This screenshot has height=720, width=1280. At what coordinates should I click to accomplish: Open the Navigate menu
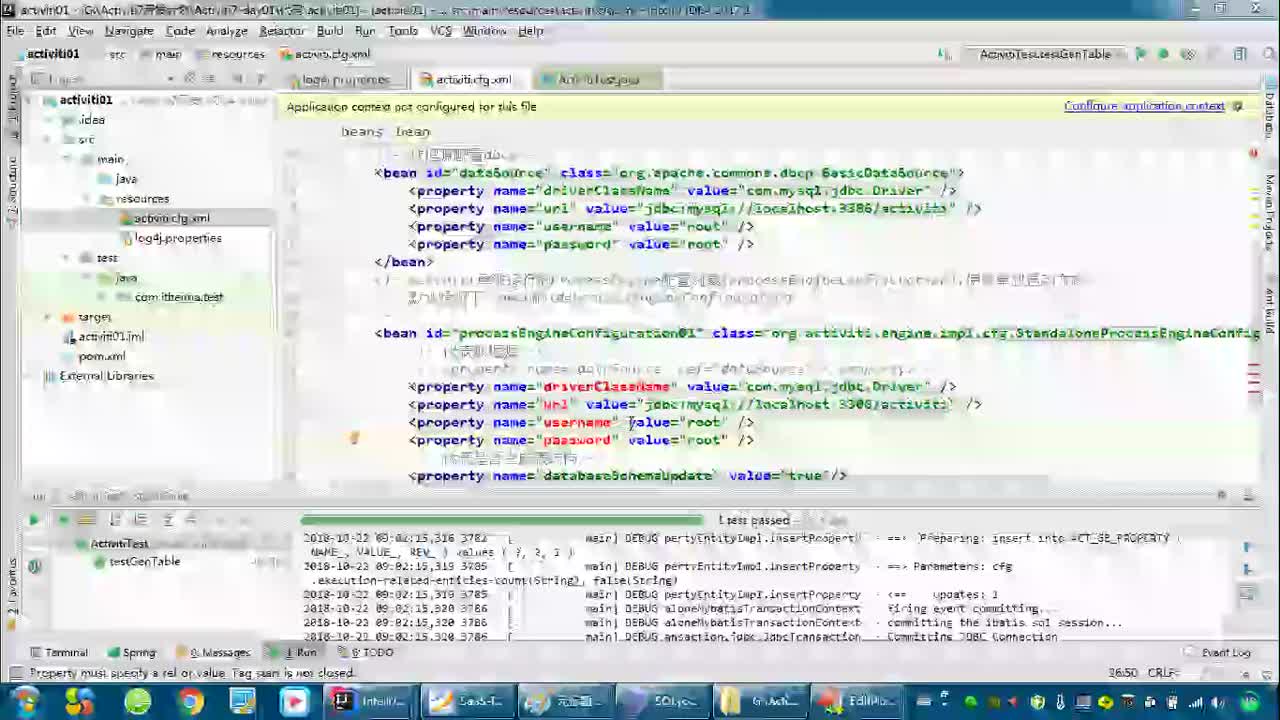pyautogui.click(x=129, y=31)
